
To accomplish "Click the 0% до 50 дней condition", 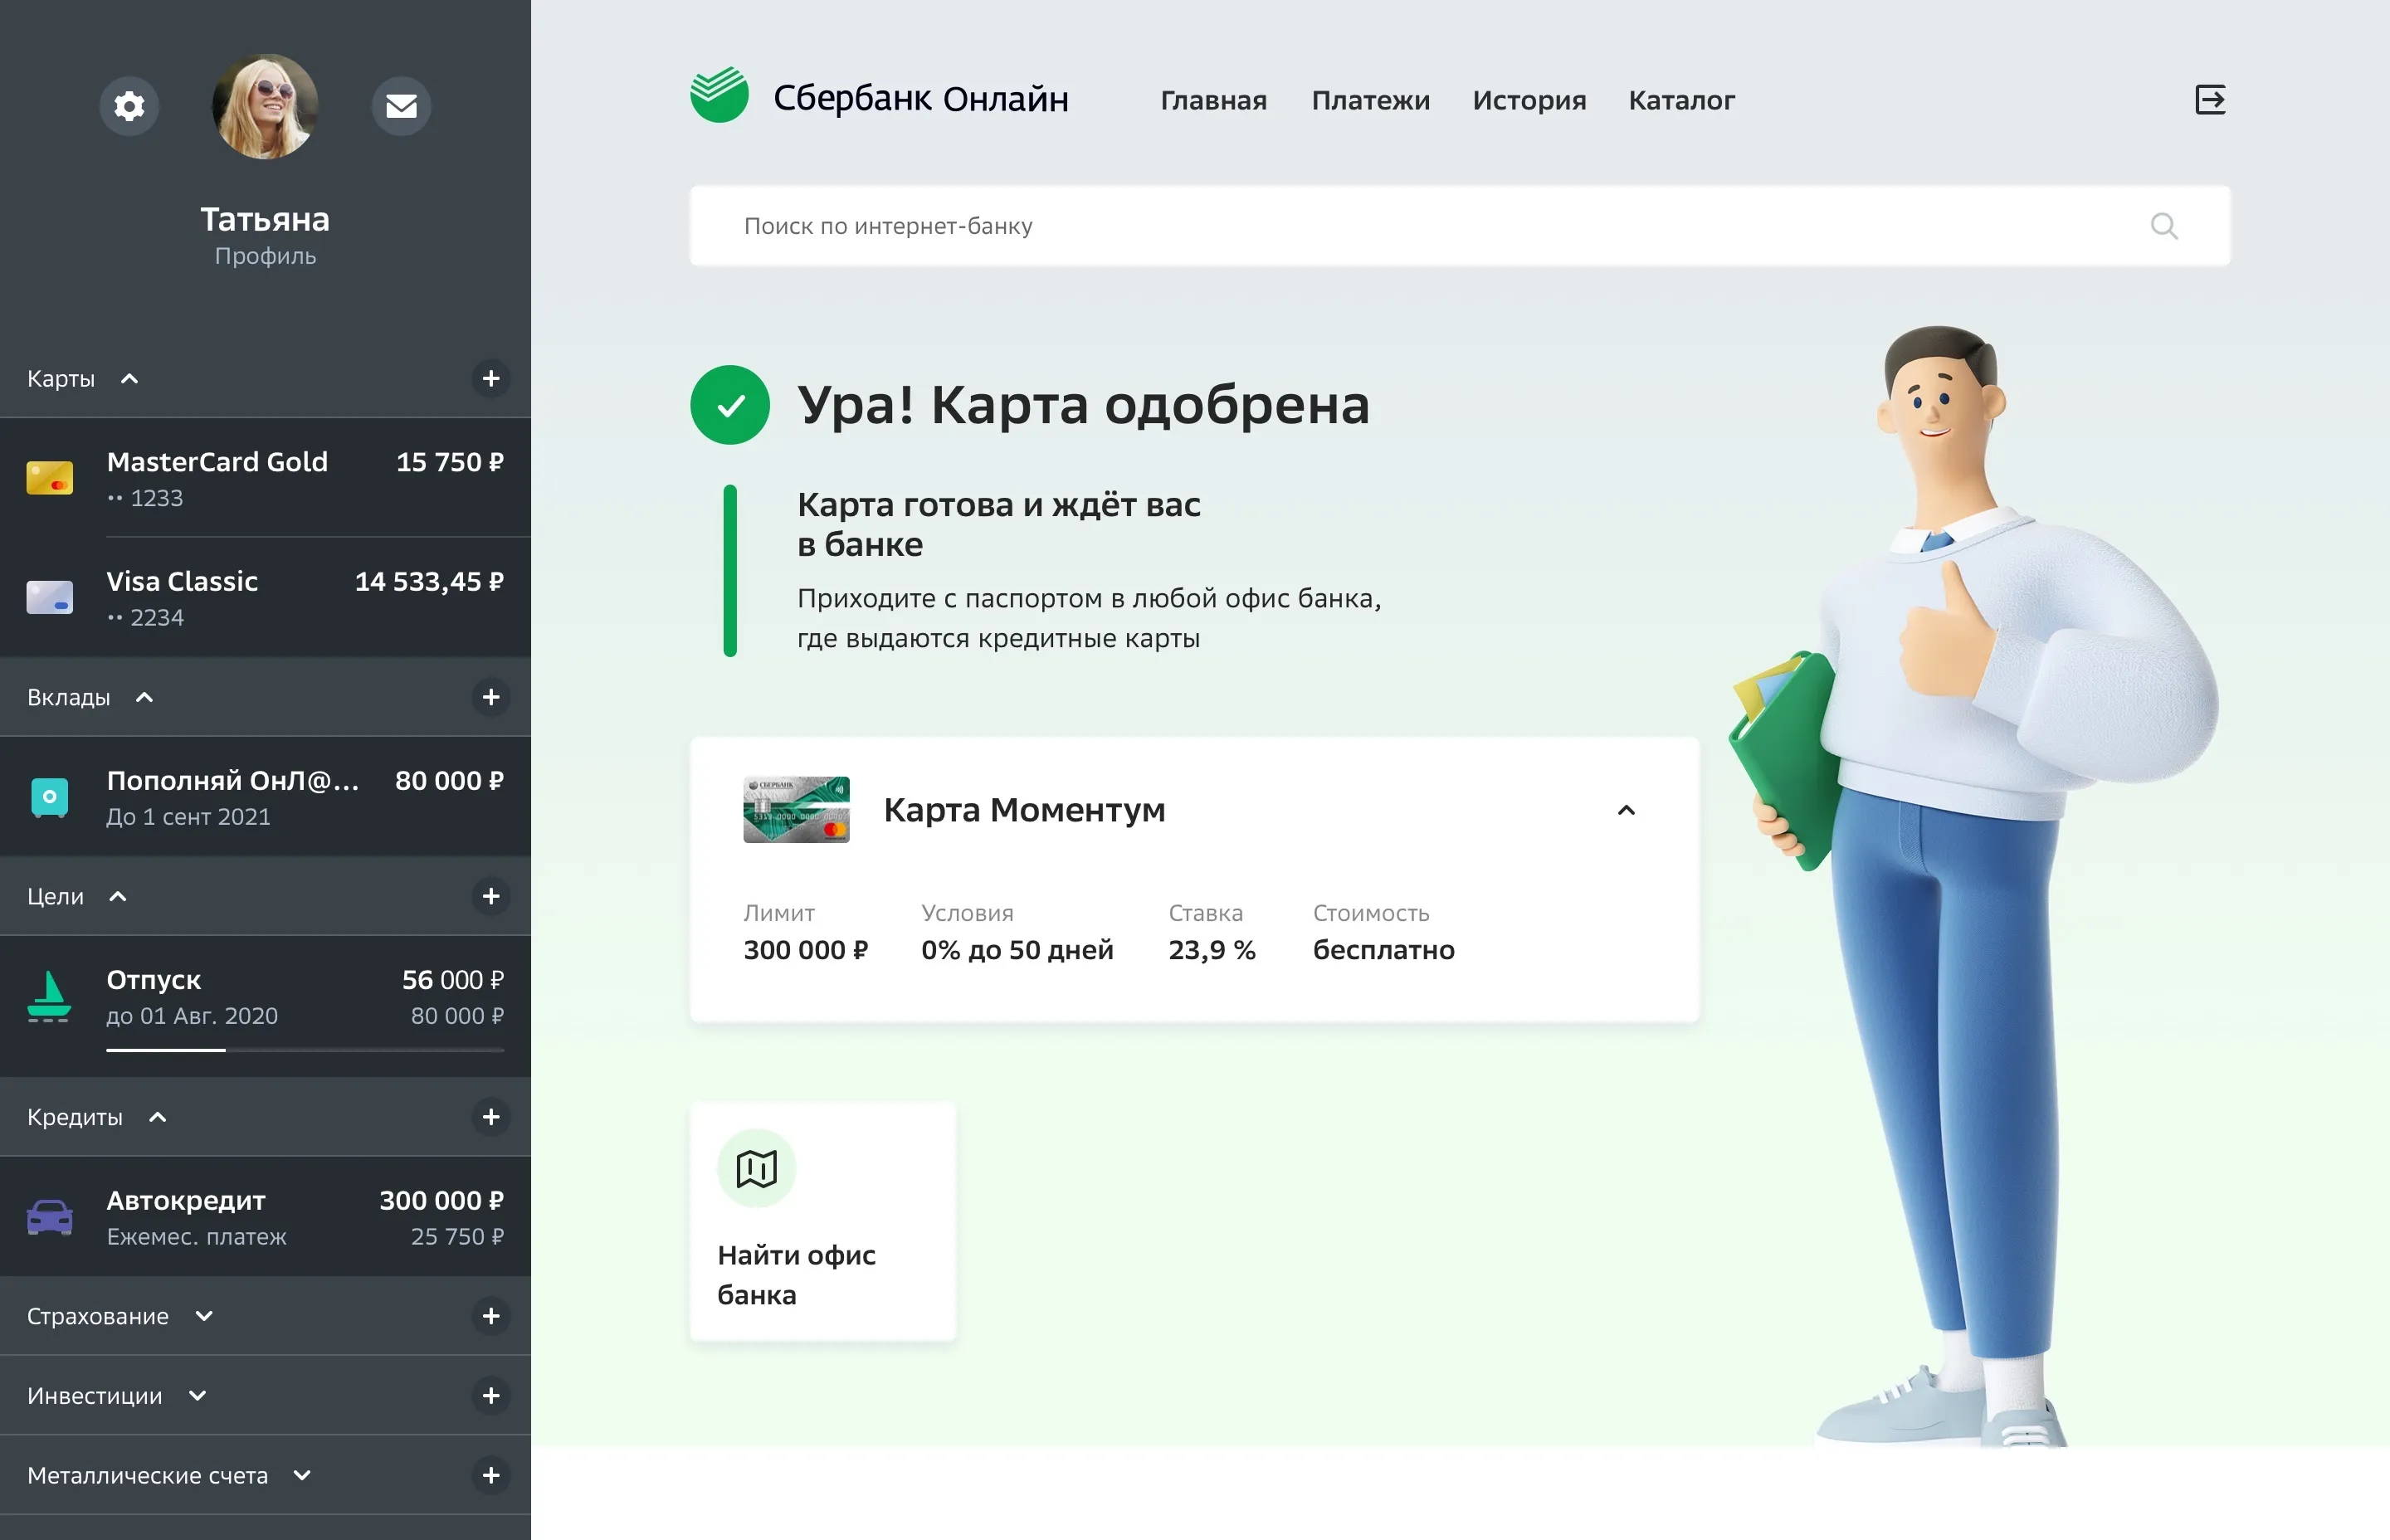I will click(x=1017, y=950).
